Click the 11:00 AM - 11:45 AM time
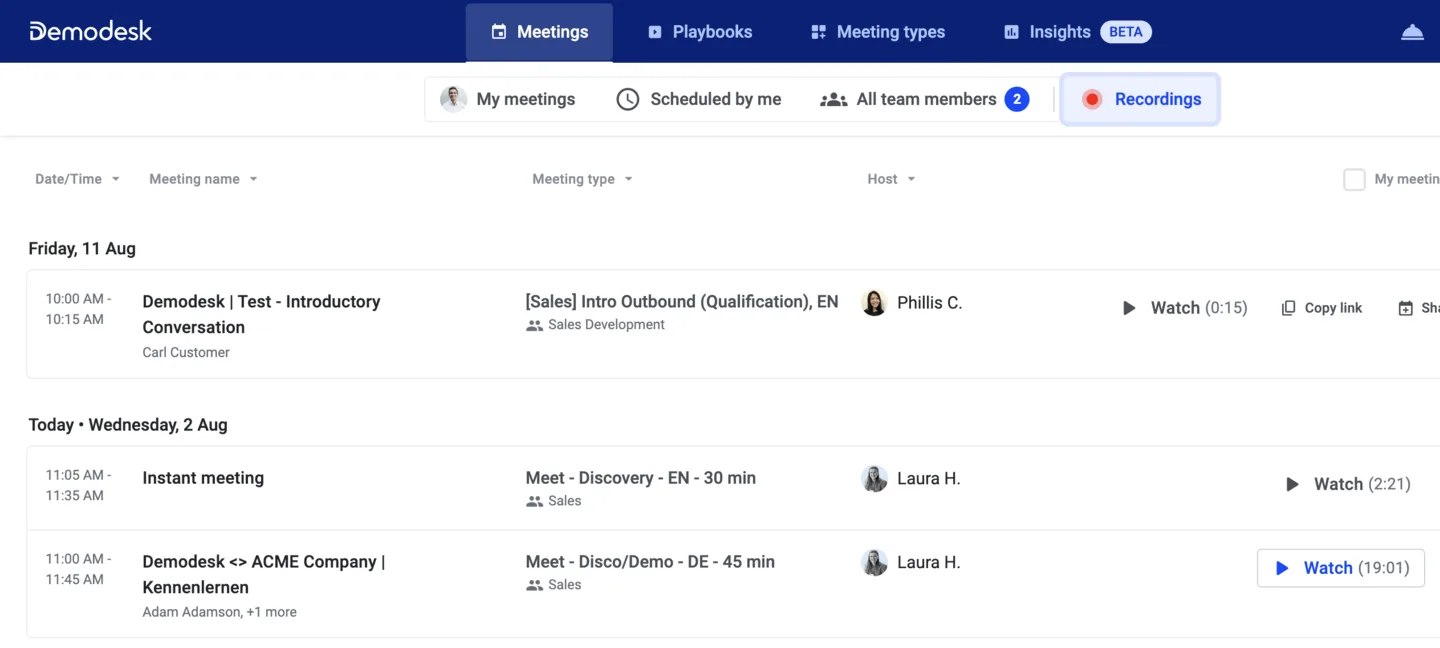This screenshot has width=1440, height=648. click(x=78, y=569)
